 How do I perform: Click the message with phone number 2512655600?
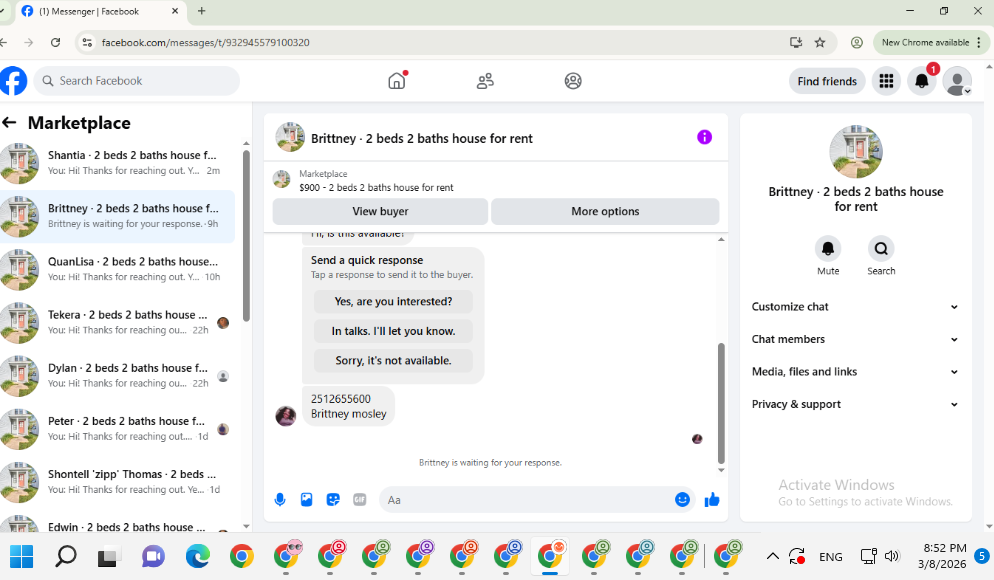(349, 406)
